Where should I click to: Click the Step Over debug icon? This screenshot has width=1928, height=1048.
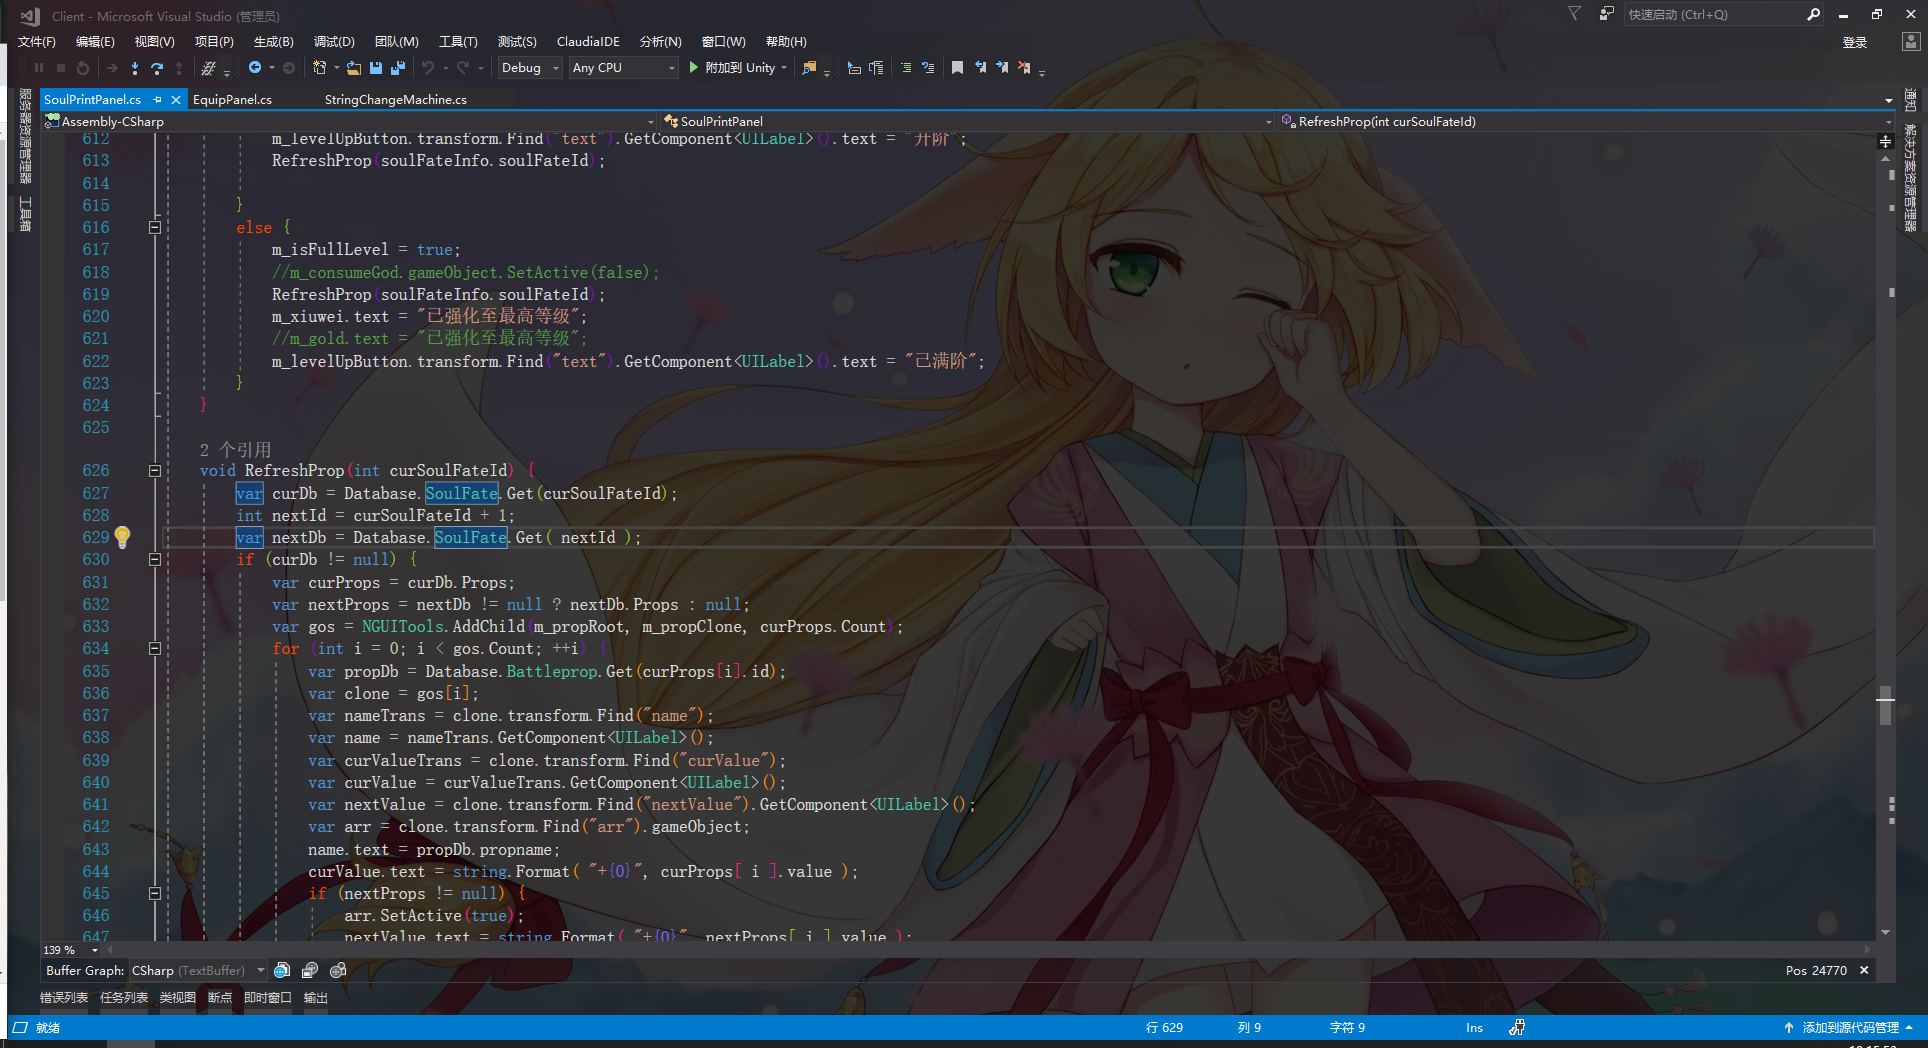point(159,67)
